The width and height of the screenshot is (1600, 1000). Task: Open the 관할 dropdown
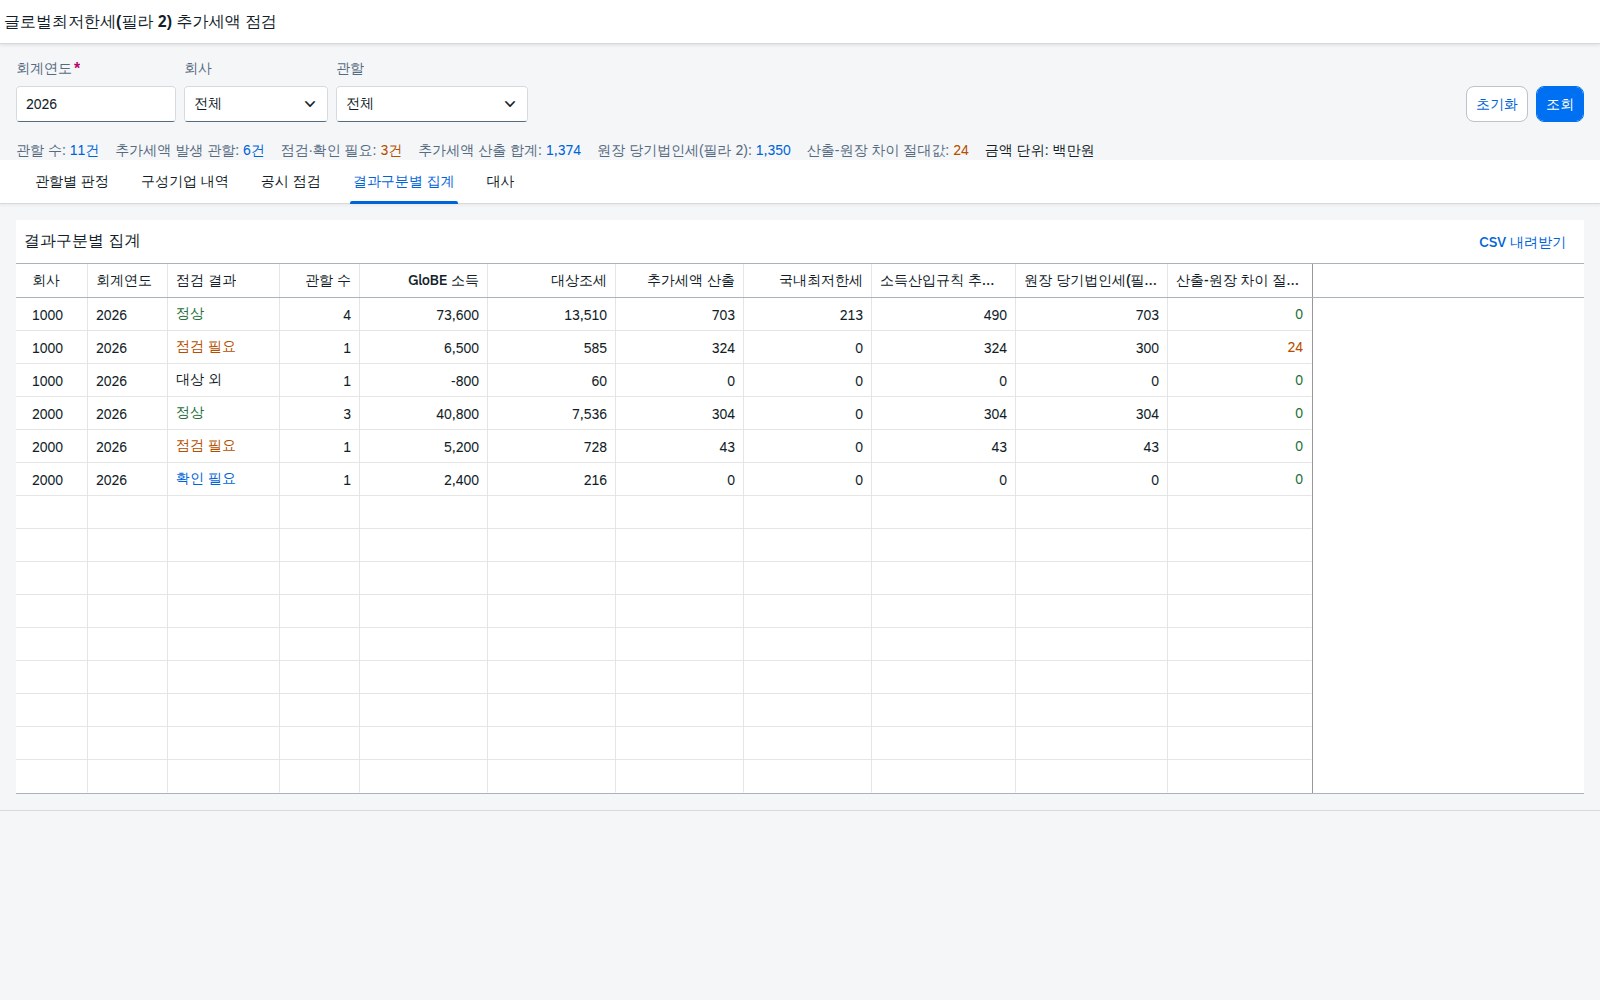(431, 104)
